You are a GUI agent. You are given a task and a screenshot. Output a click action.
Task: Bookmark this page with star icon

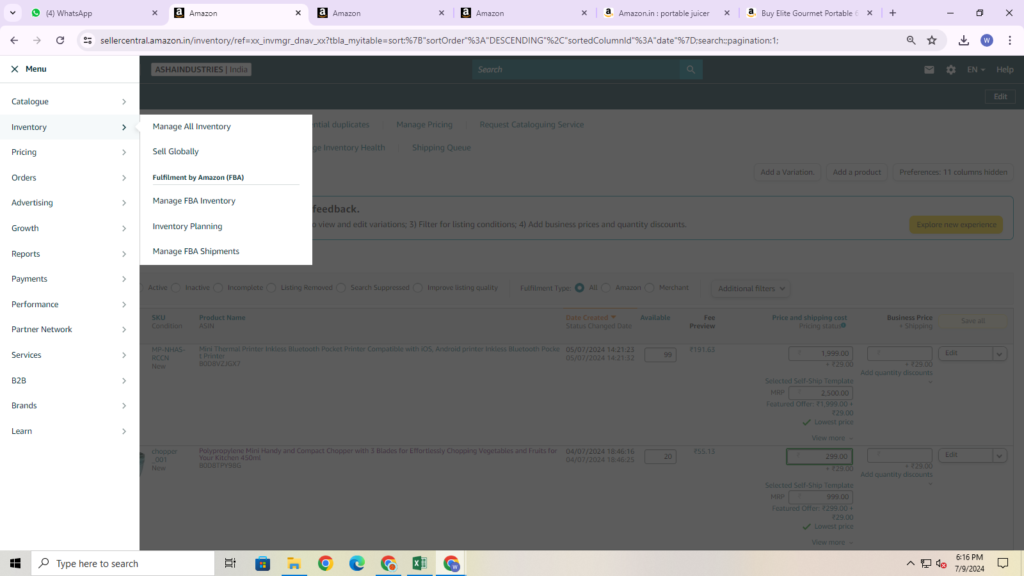point(932,40)
